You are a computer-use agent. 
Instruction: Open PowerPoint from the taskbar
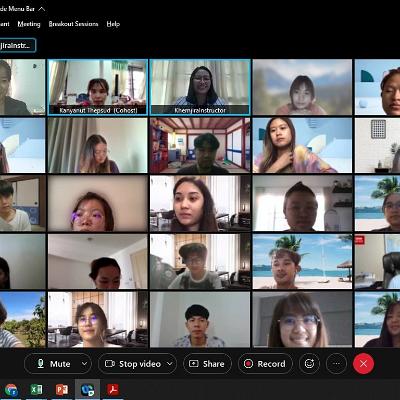pos(62,390)
